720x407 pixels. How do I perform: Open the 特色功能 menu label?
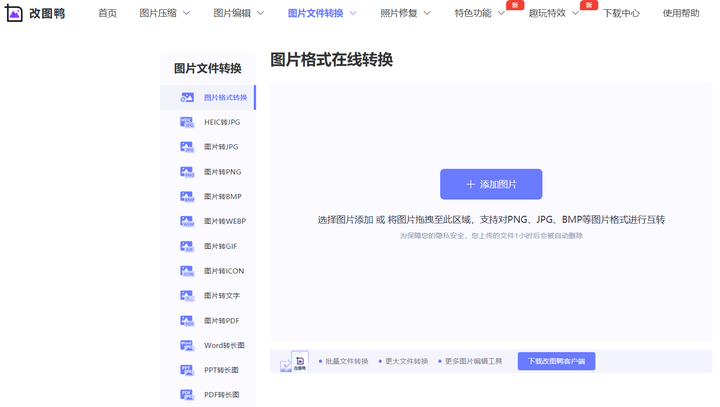(473, 13)
